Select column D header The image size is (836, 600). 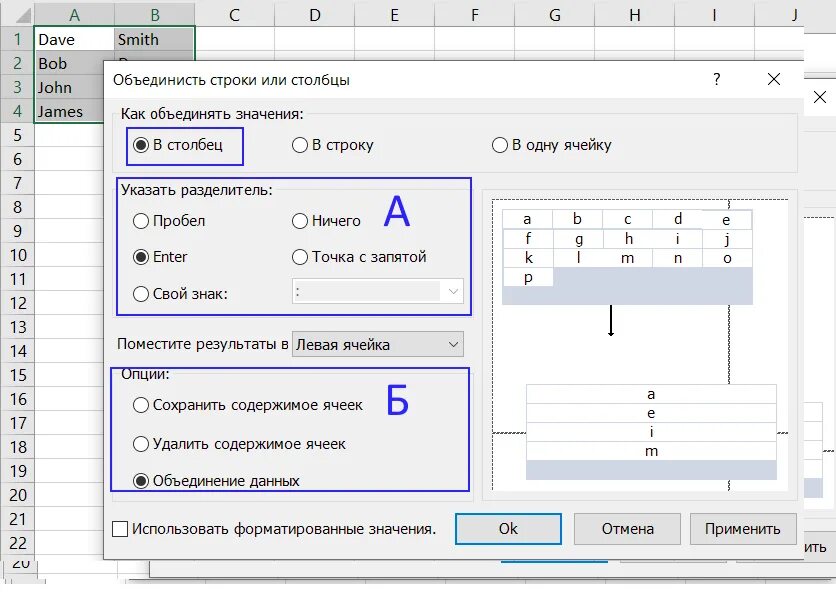pyautogui.click(x=315, y=15)
